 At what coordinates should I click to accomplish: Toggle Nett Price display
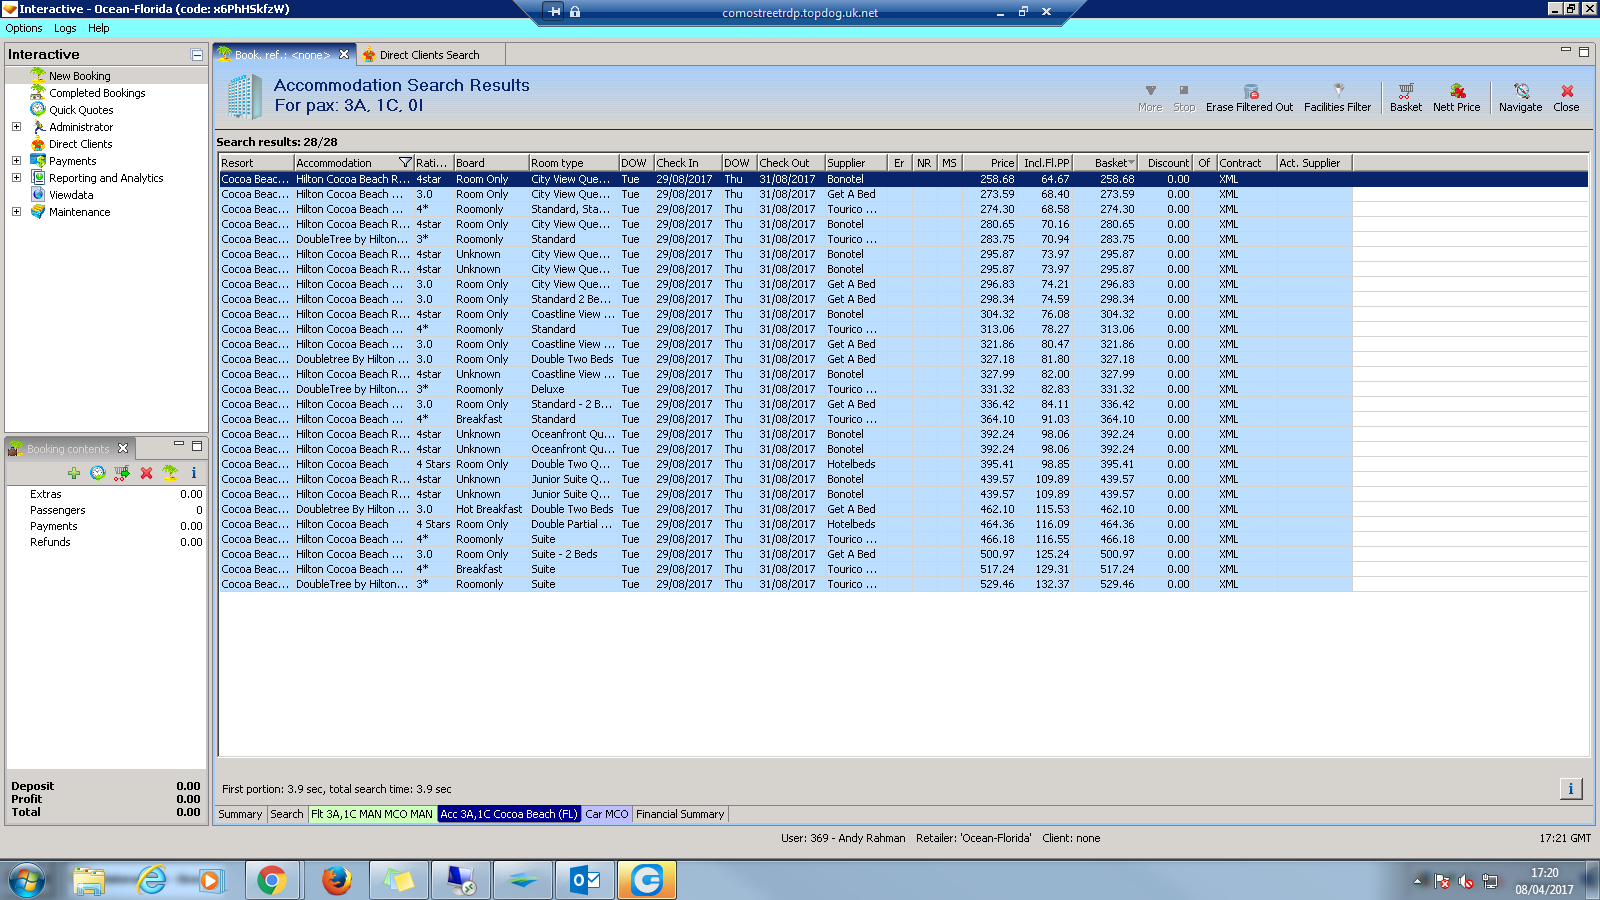pyautogui.click(x=1456, y=97)
